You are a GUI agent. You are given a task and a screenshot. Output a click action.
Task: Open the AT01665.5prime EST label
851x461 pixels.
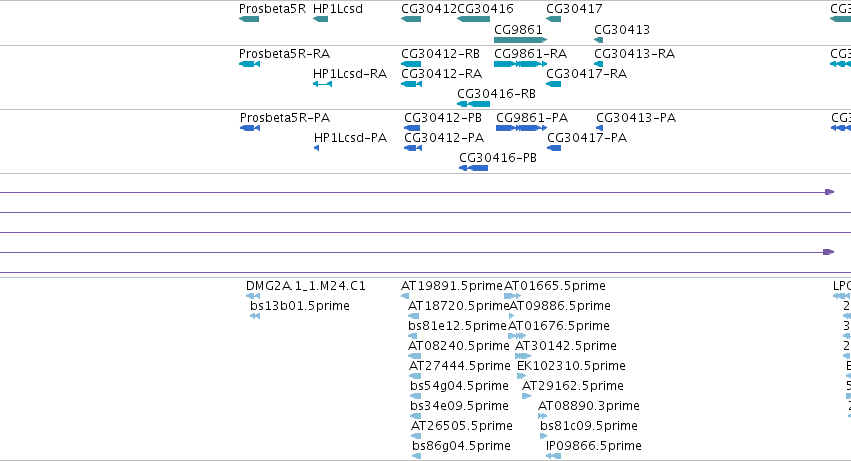tap(555, 286)
